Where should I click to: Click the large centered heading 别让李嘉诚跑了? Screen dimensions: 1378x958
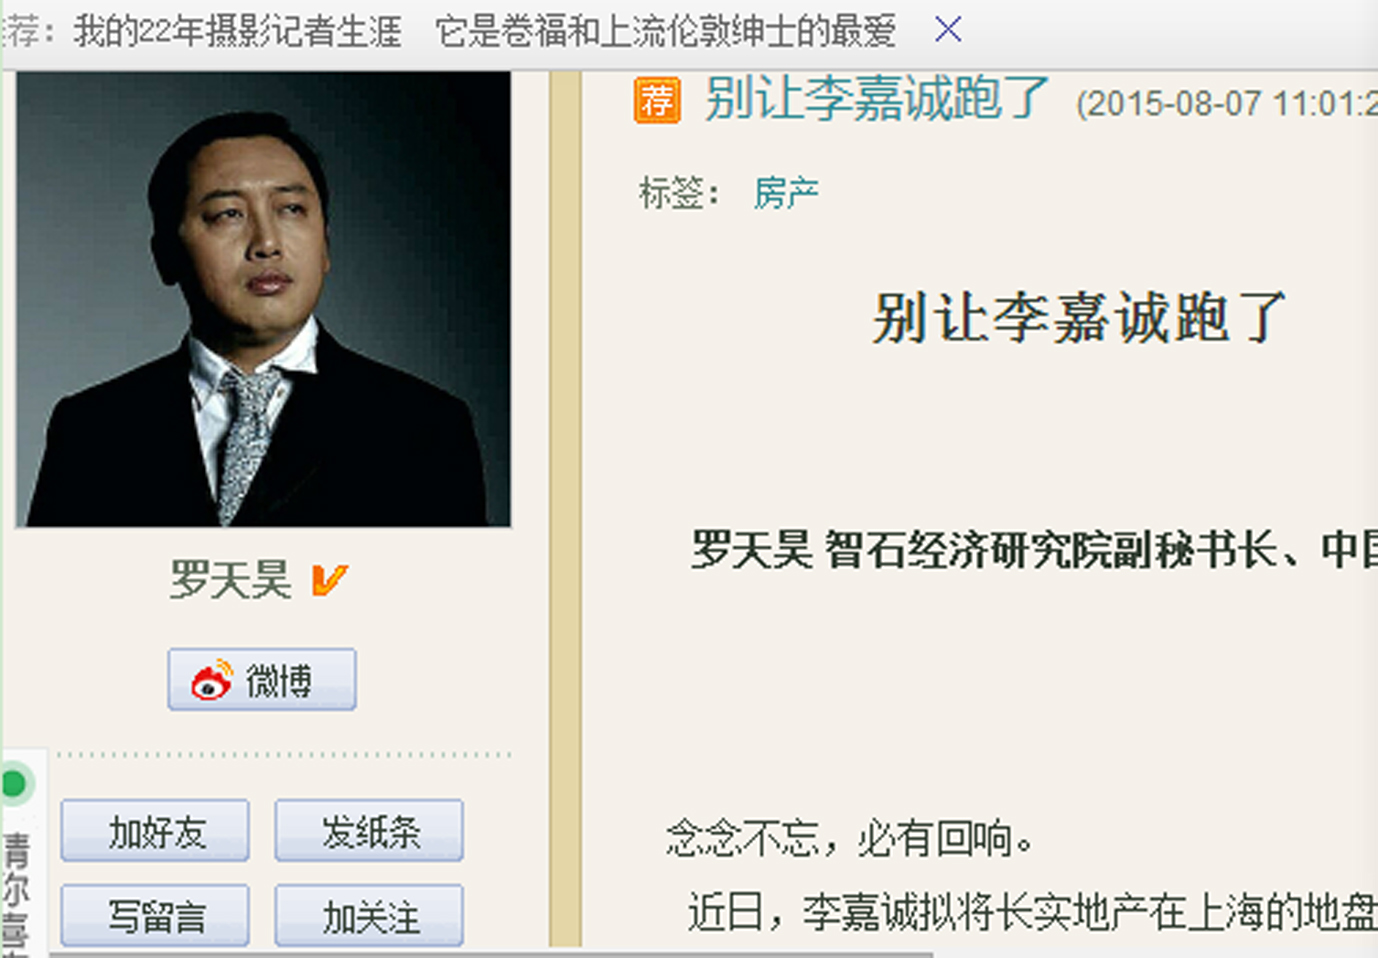1079,317
